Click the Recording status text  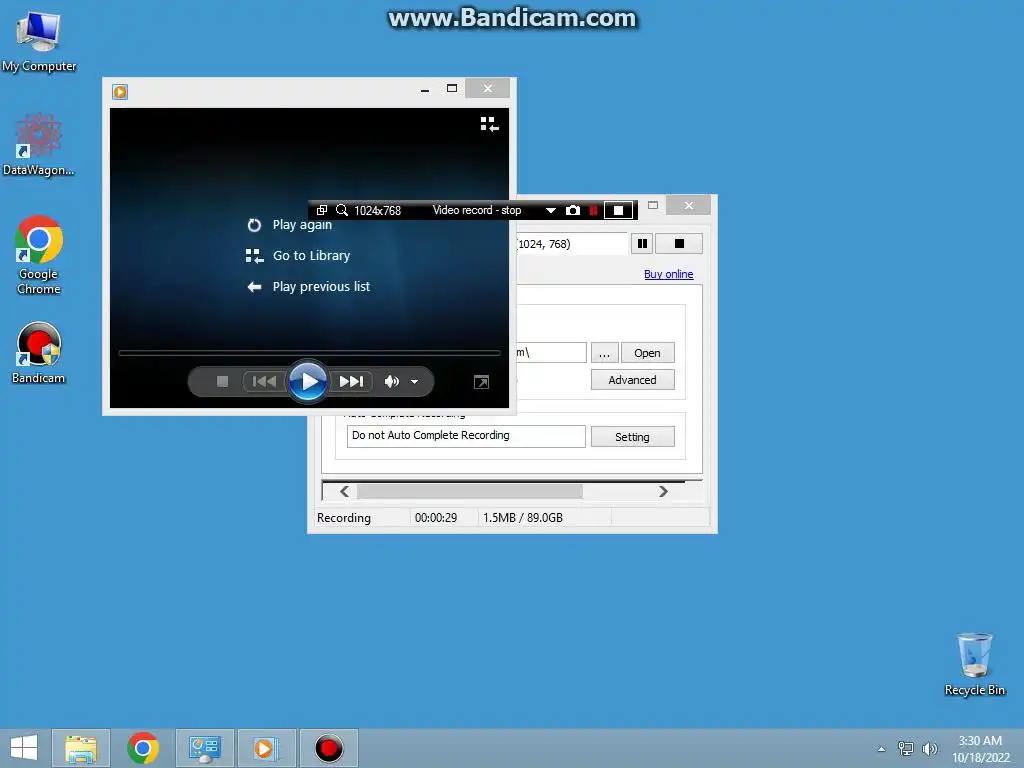point(344,518)
